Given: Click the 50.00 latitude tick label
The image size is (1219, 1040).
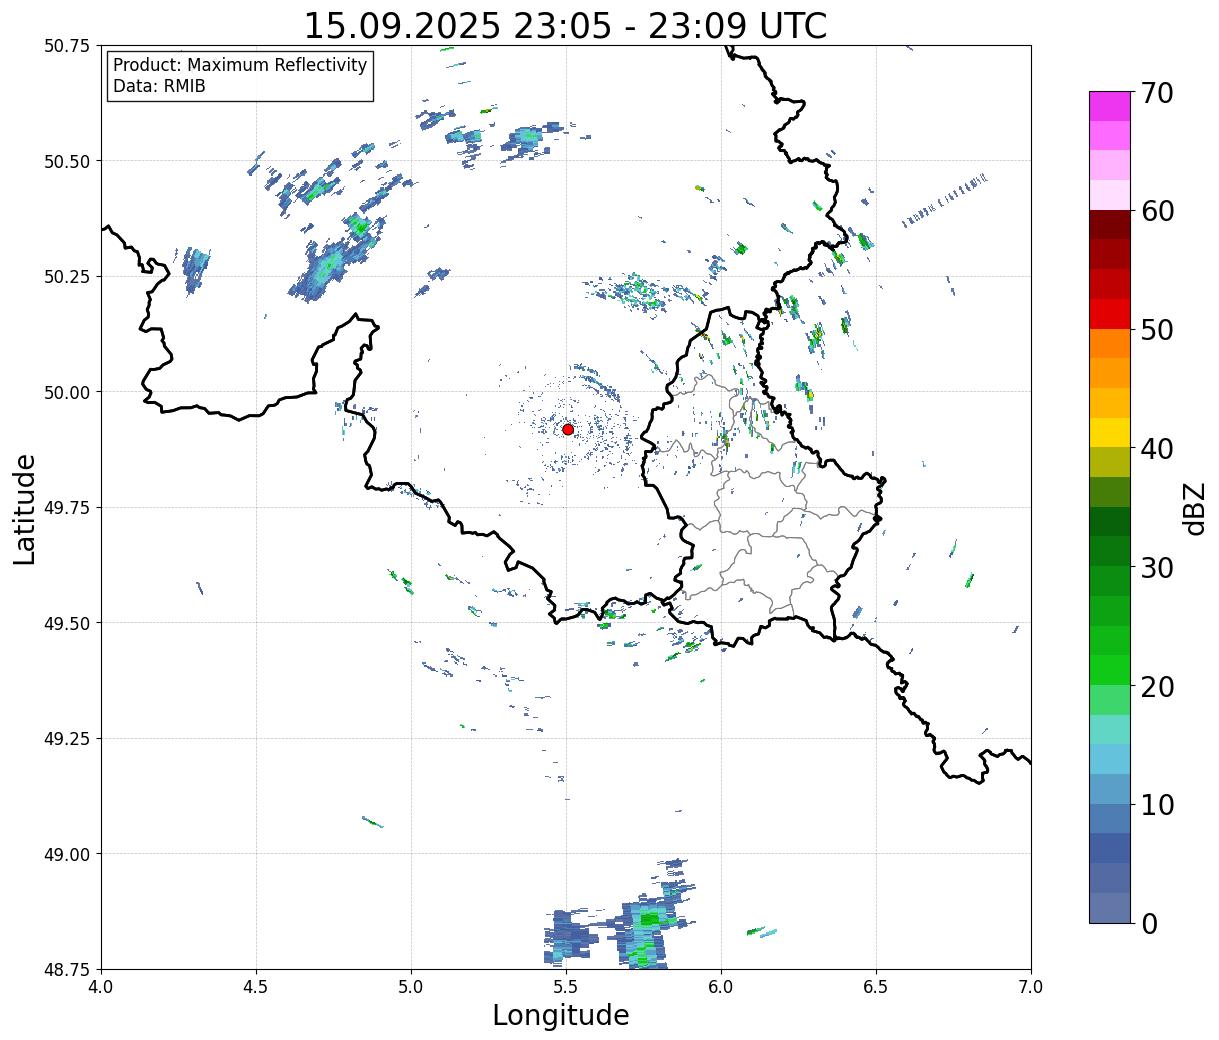Looking at the screenshot, I should tap(67, 392).
